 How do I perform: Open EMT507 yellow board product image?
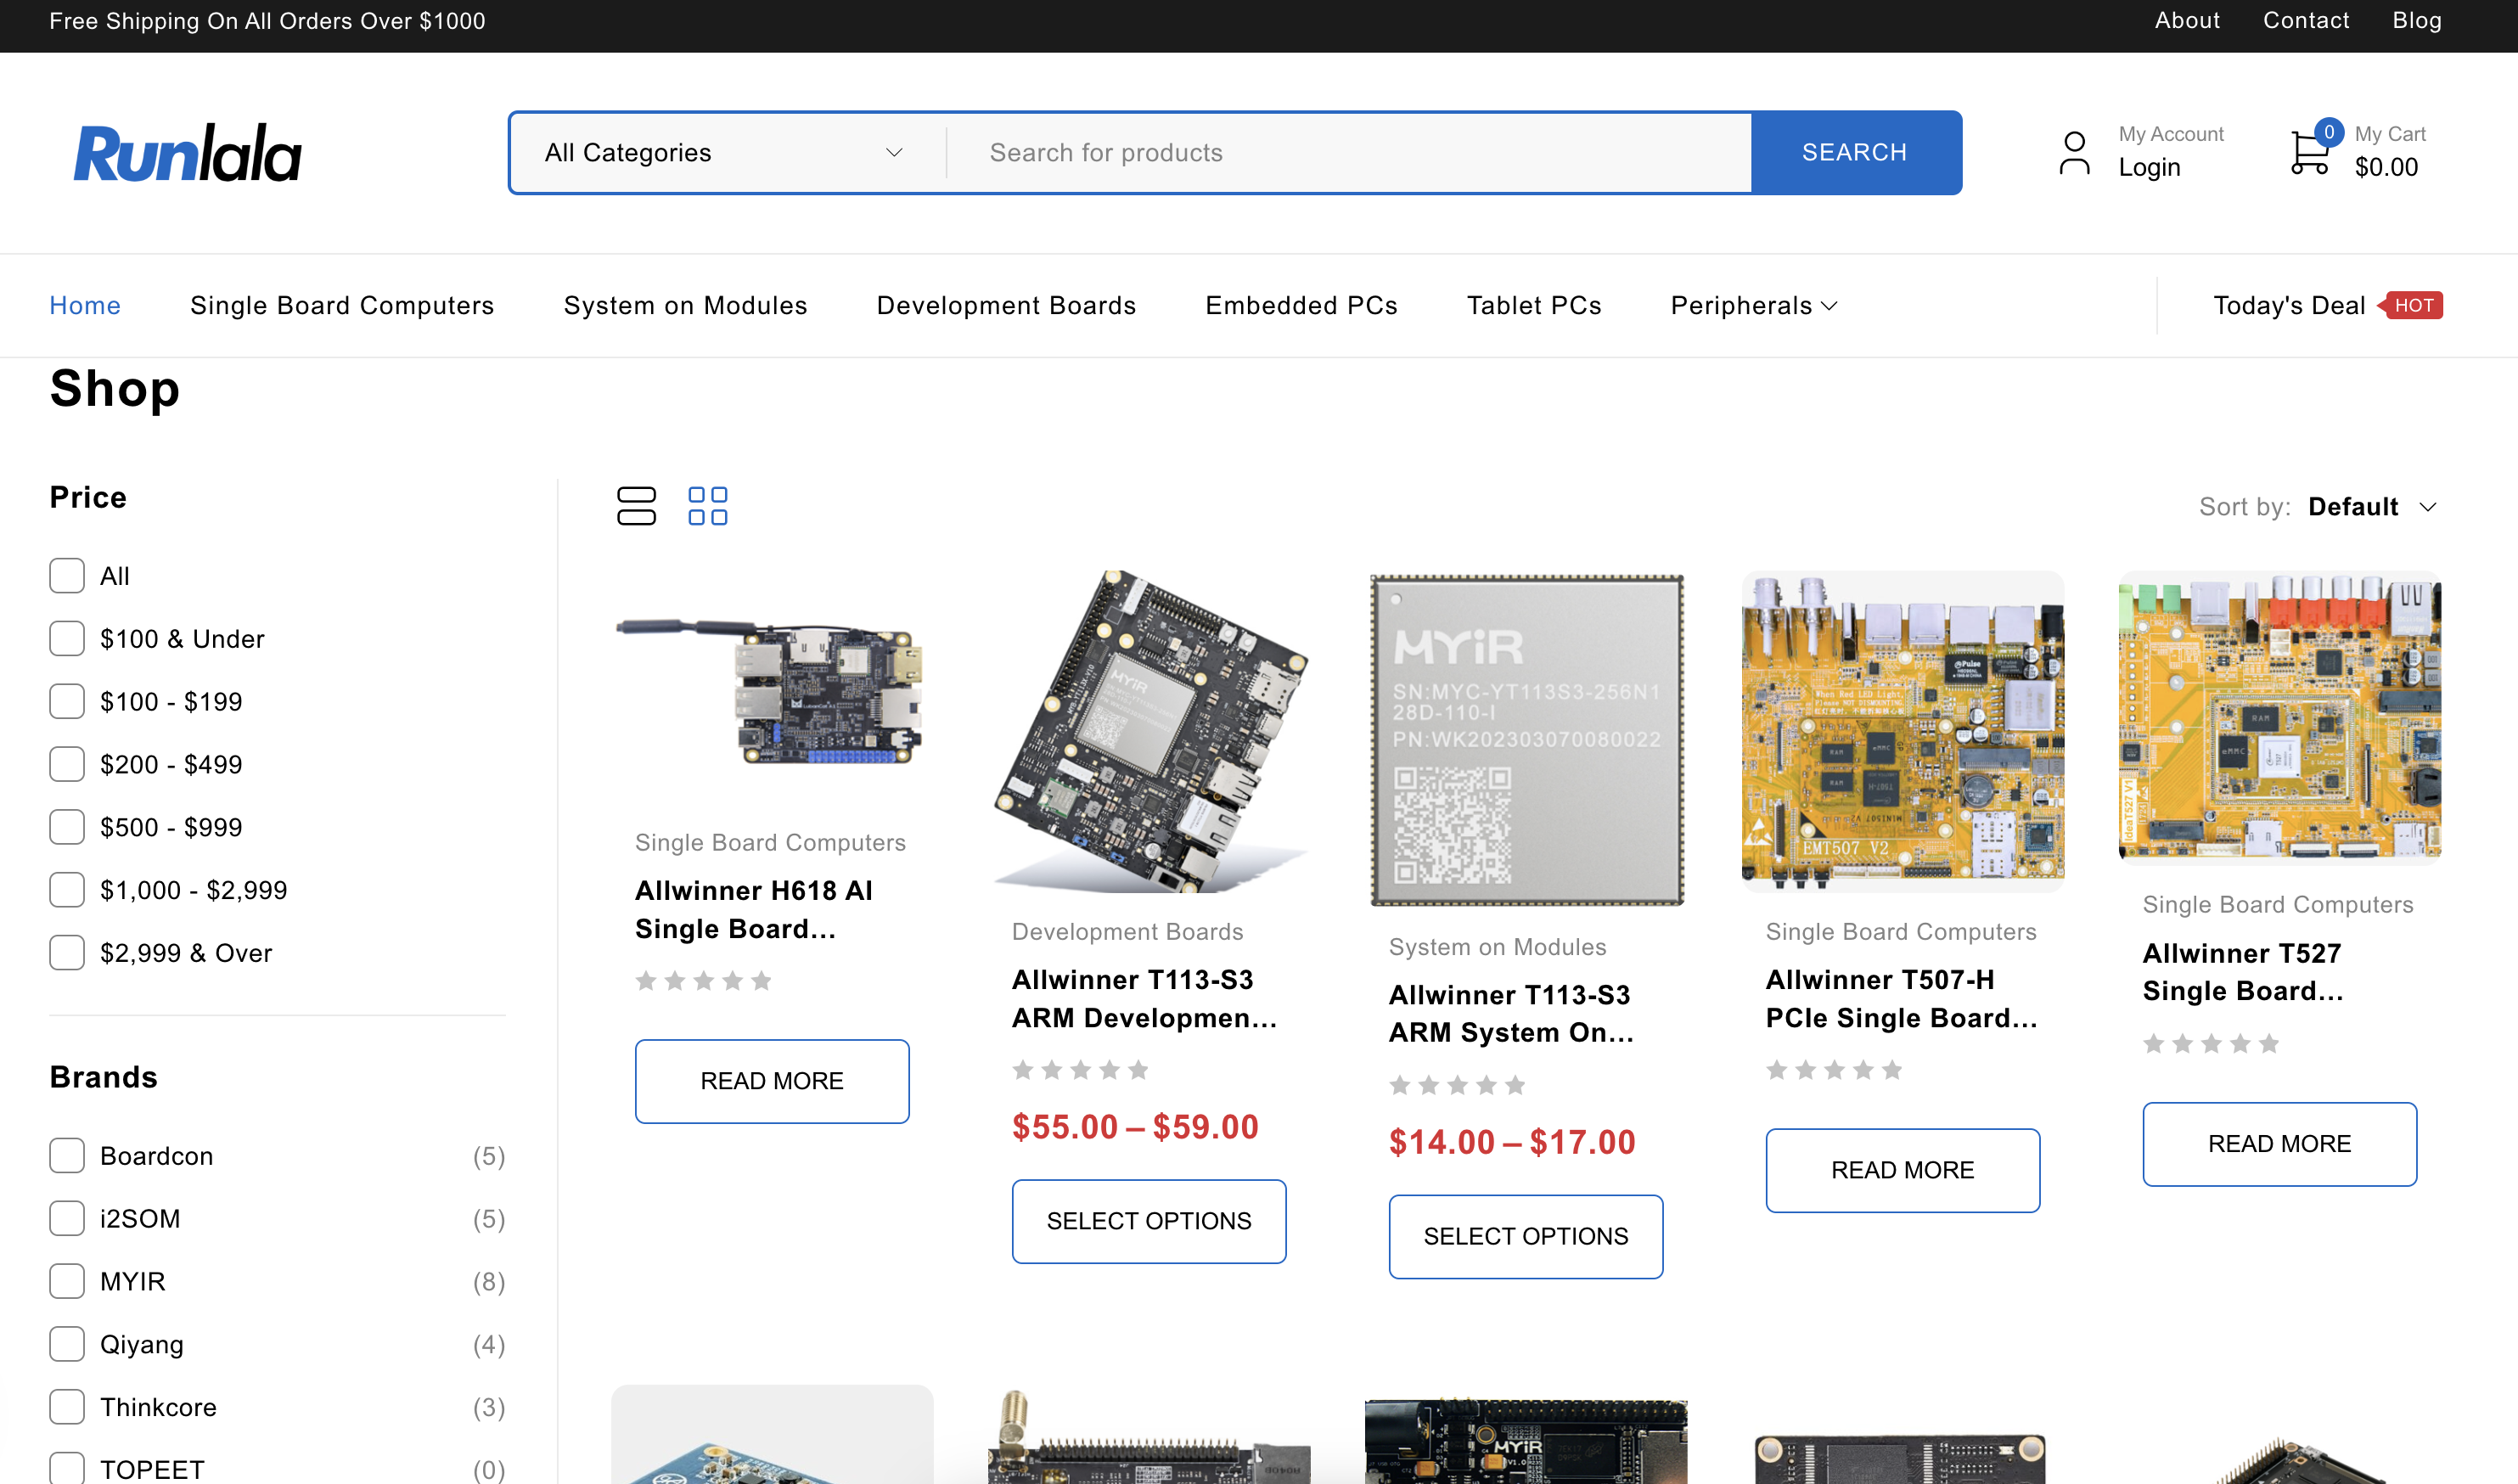coord(1902,731)
